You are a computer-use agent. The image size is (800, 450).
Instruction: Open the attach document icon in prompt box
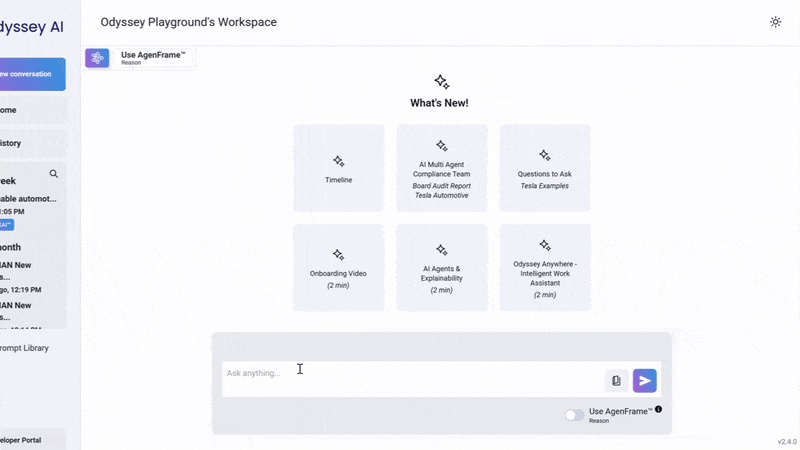[x=616, y=381]
